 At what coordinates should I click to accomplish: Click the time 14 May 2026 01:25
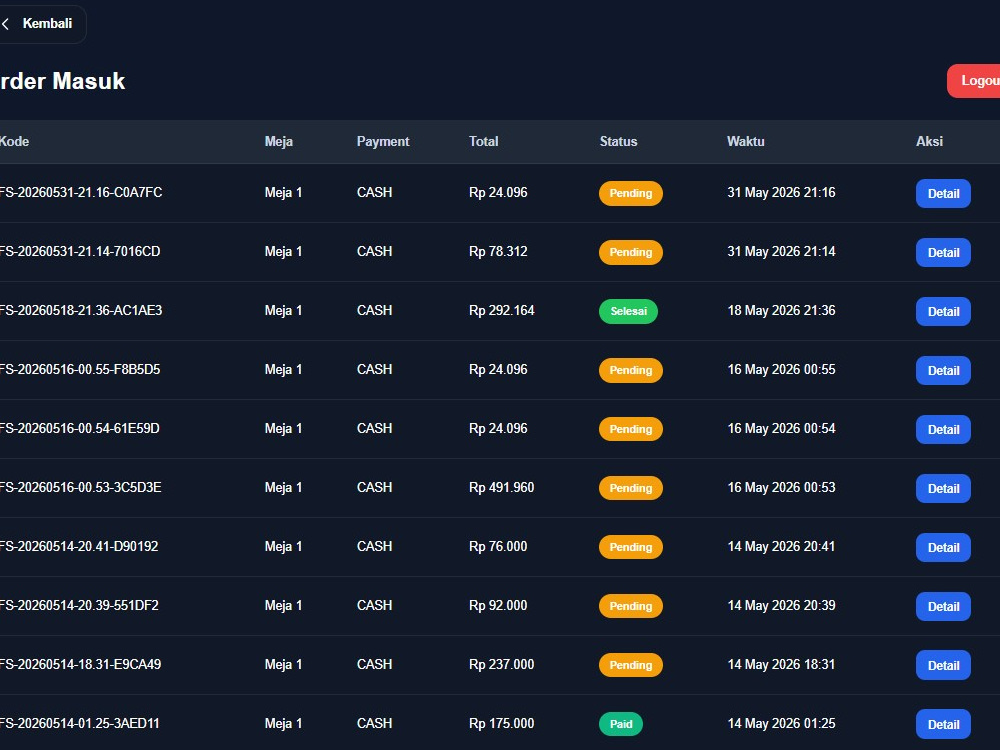click(781, 723)
